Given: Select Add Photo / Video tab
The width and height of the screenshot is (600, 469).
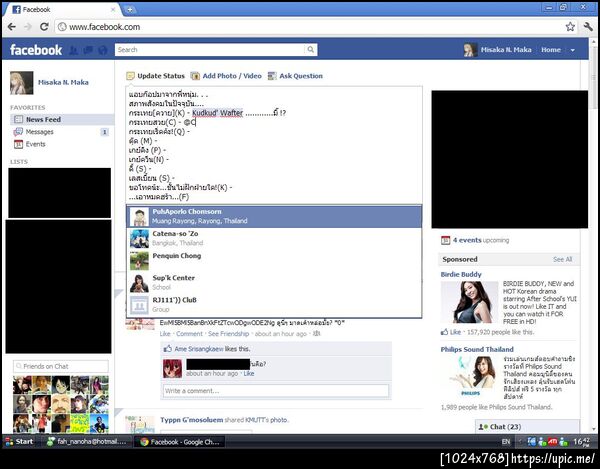Looking at the screenshot, I should pos(226,76).
